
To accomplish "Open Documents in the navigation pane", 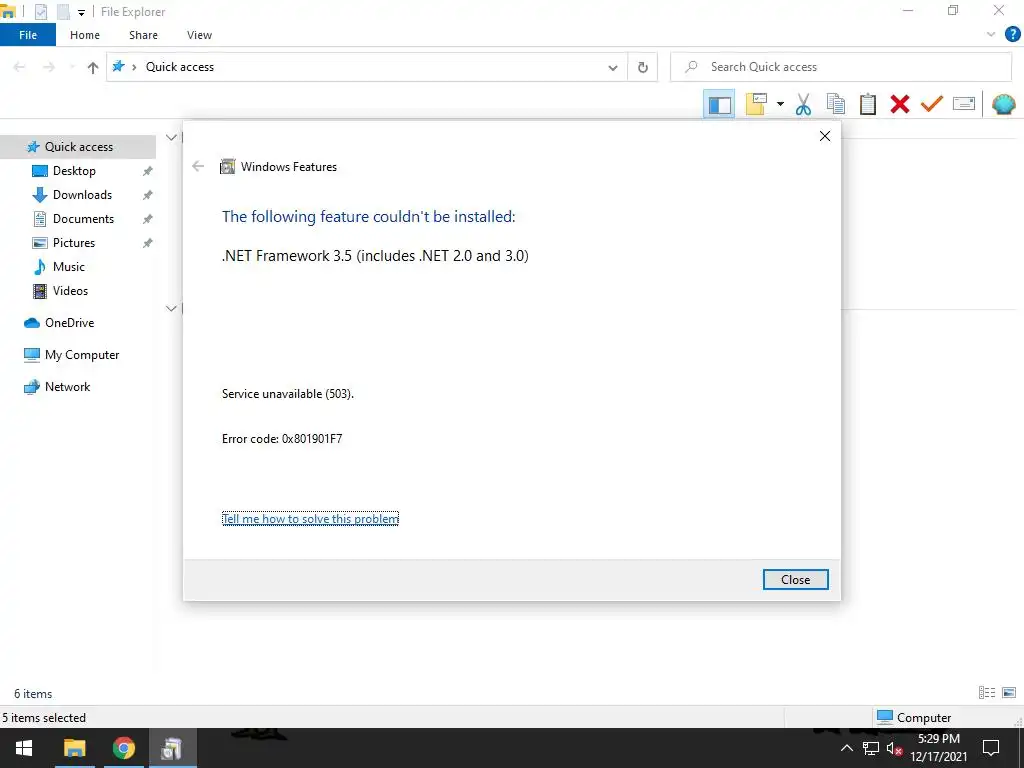I will click(x=83, y=219).
